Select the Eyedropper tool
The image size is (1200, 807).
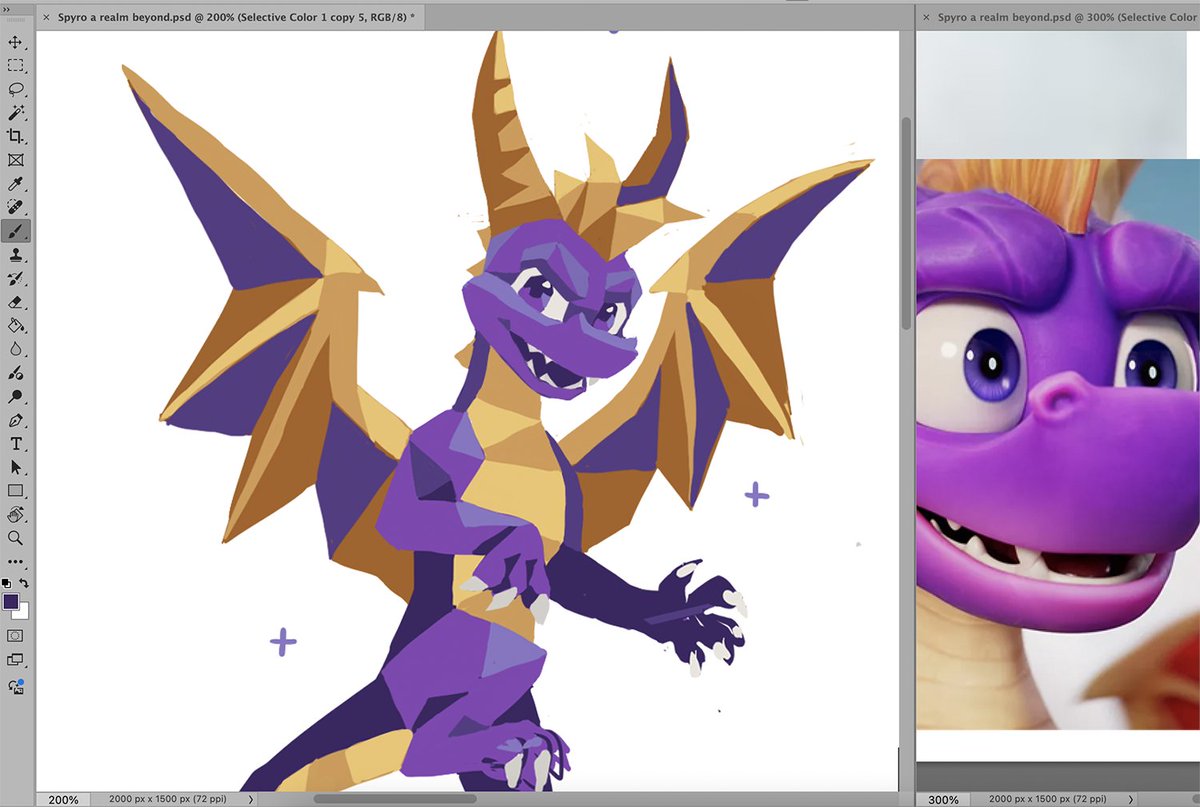(16, 184)
